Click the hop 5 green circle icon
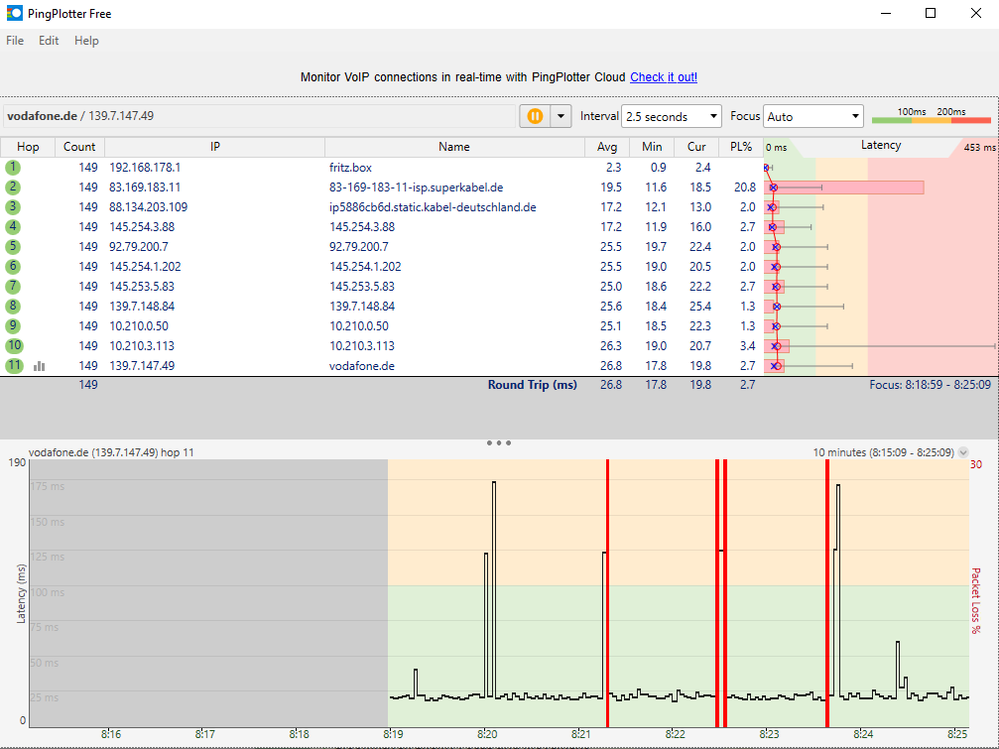Screen dimensions: 999x749 (x=13, y=247)
